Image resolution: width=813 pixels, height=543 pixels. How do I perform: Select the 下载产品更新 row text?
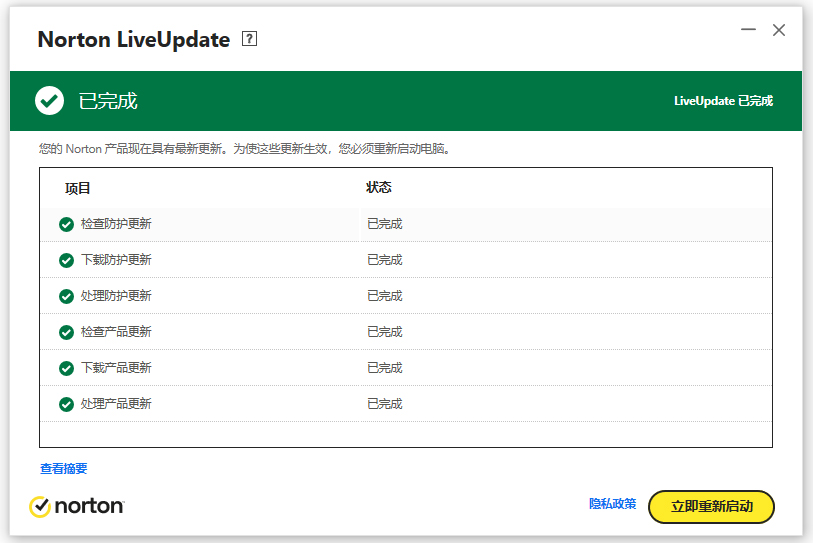pyautogui.click(x=116, y=368)
